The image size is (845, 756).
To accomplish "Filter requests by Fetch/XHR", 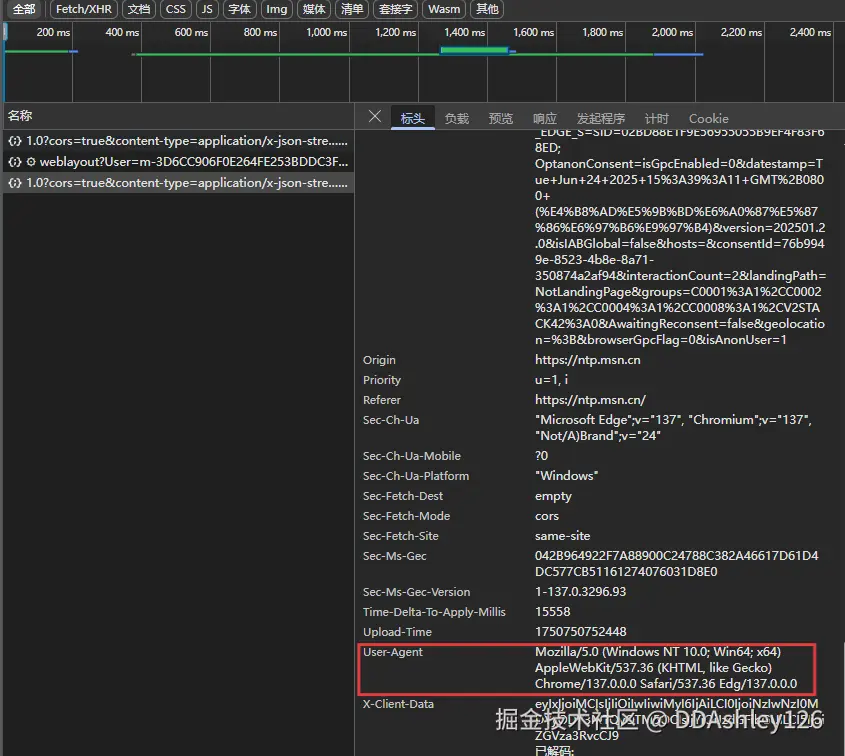I will 84,9.
